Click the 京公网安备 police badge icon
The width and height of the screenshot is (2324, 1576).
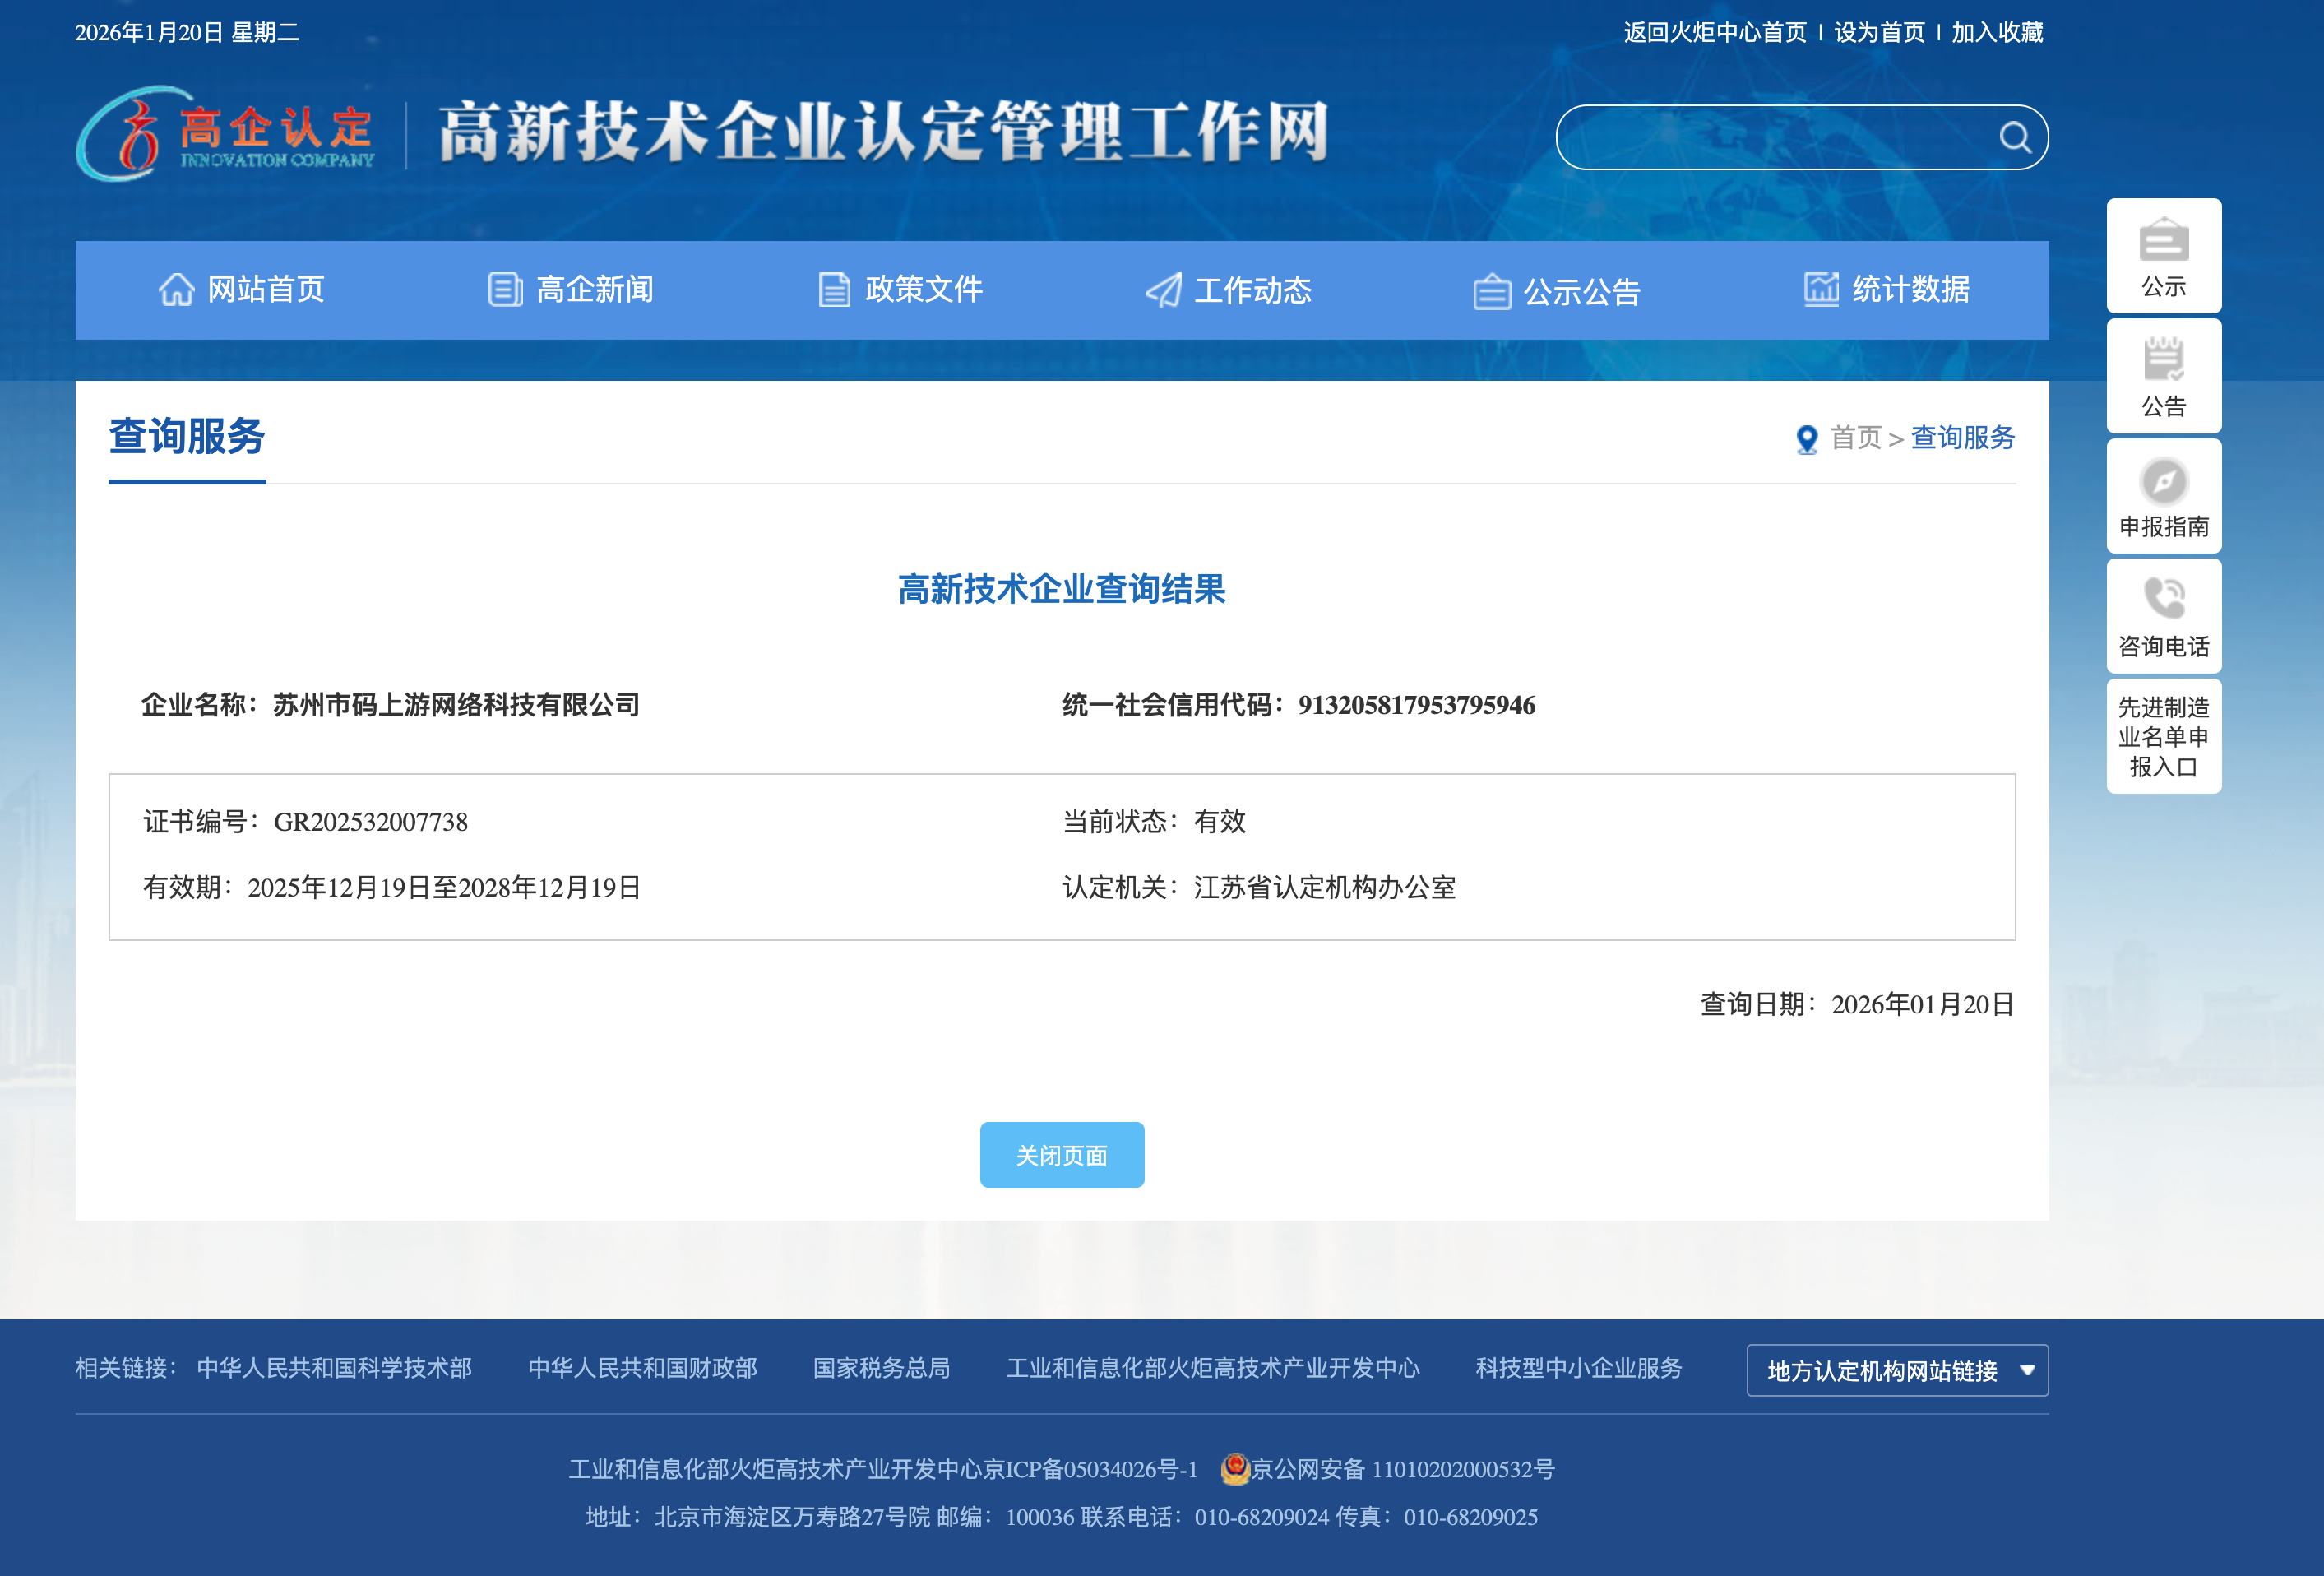(1234, 1469)
